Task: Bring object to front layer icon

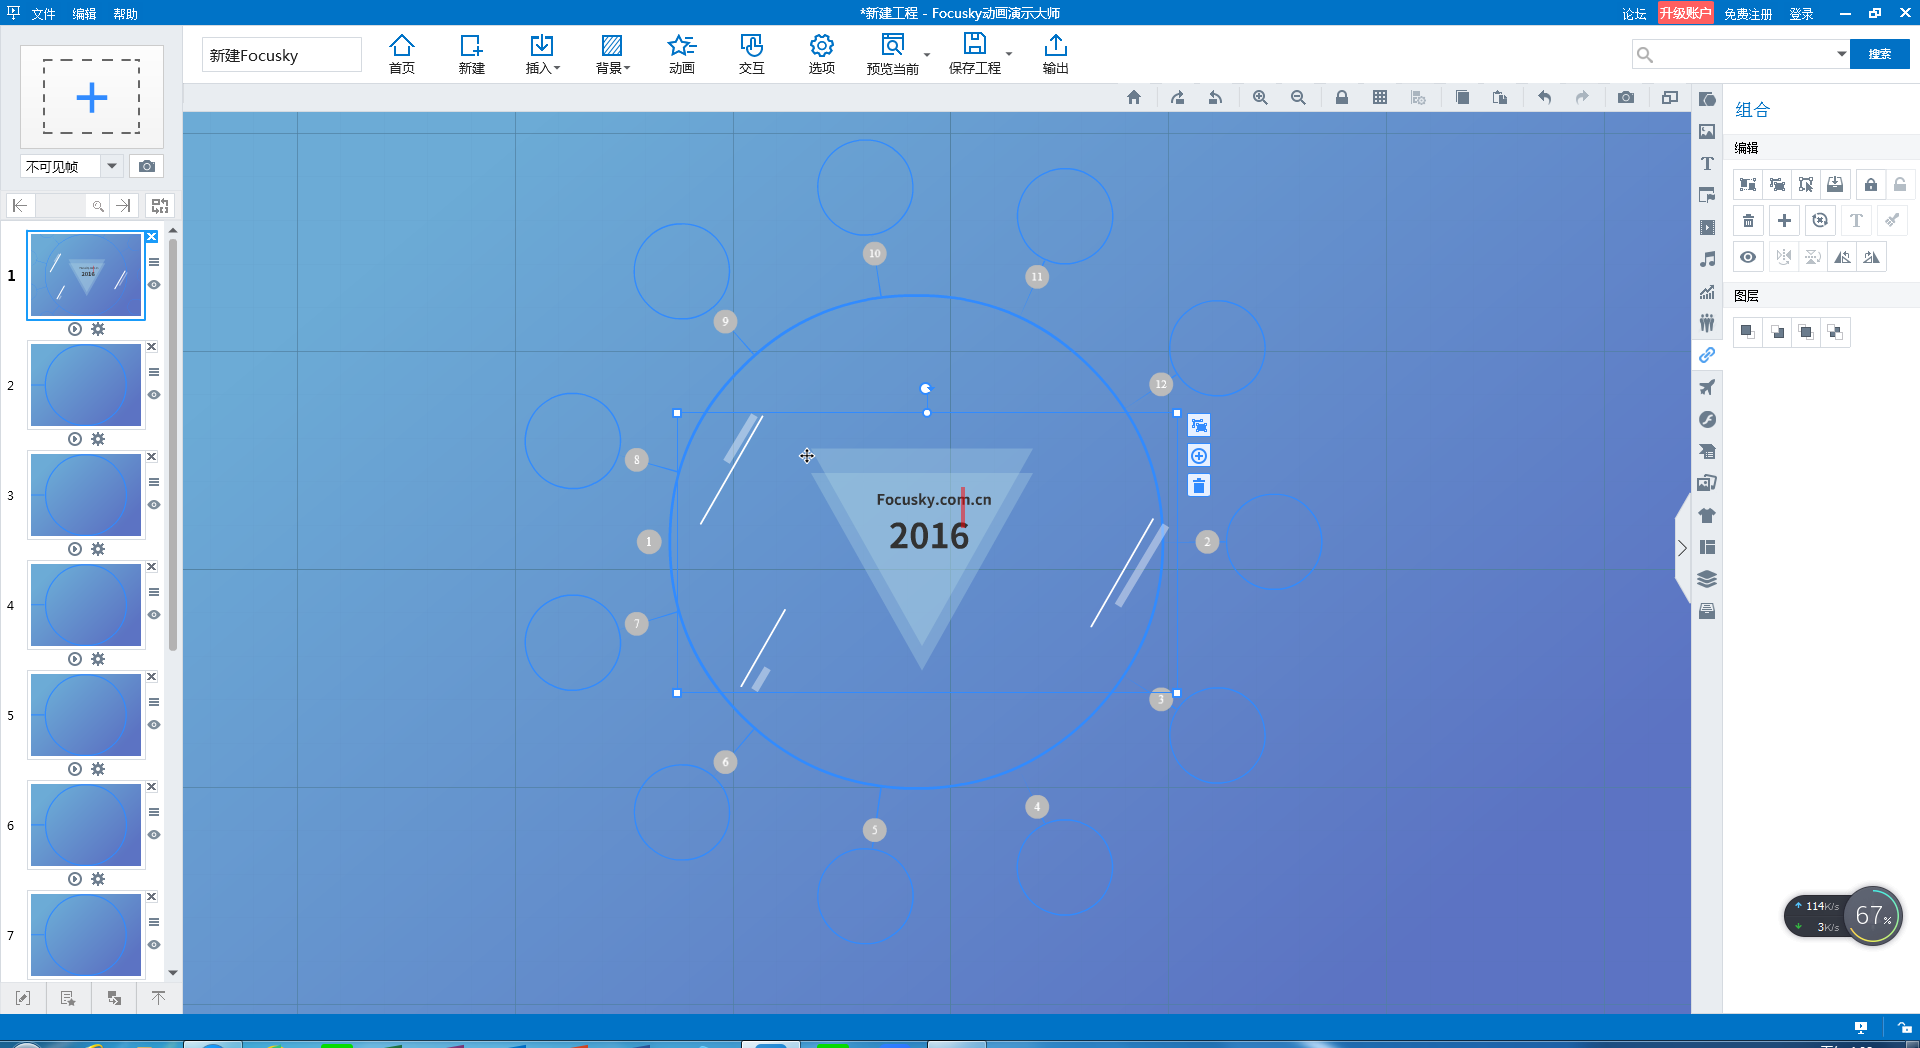Action: click(x=1806, y=332)
